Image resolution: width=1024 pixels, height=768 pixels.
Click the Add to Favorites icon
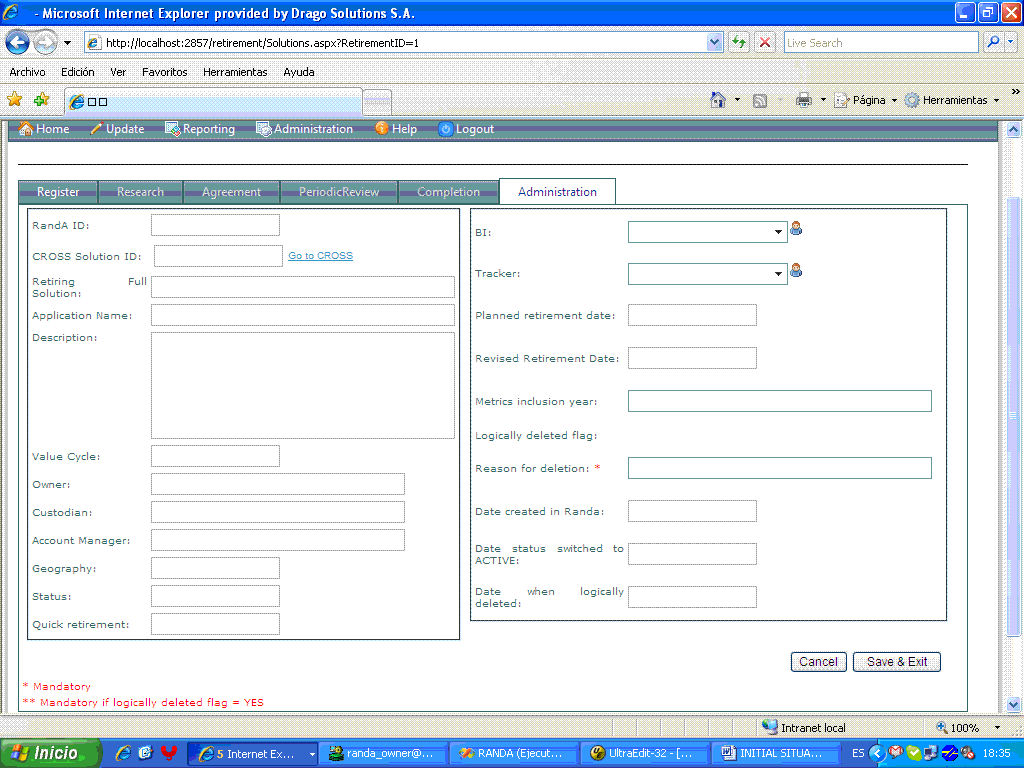tap(42, 99)
